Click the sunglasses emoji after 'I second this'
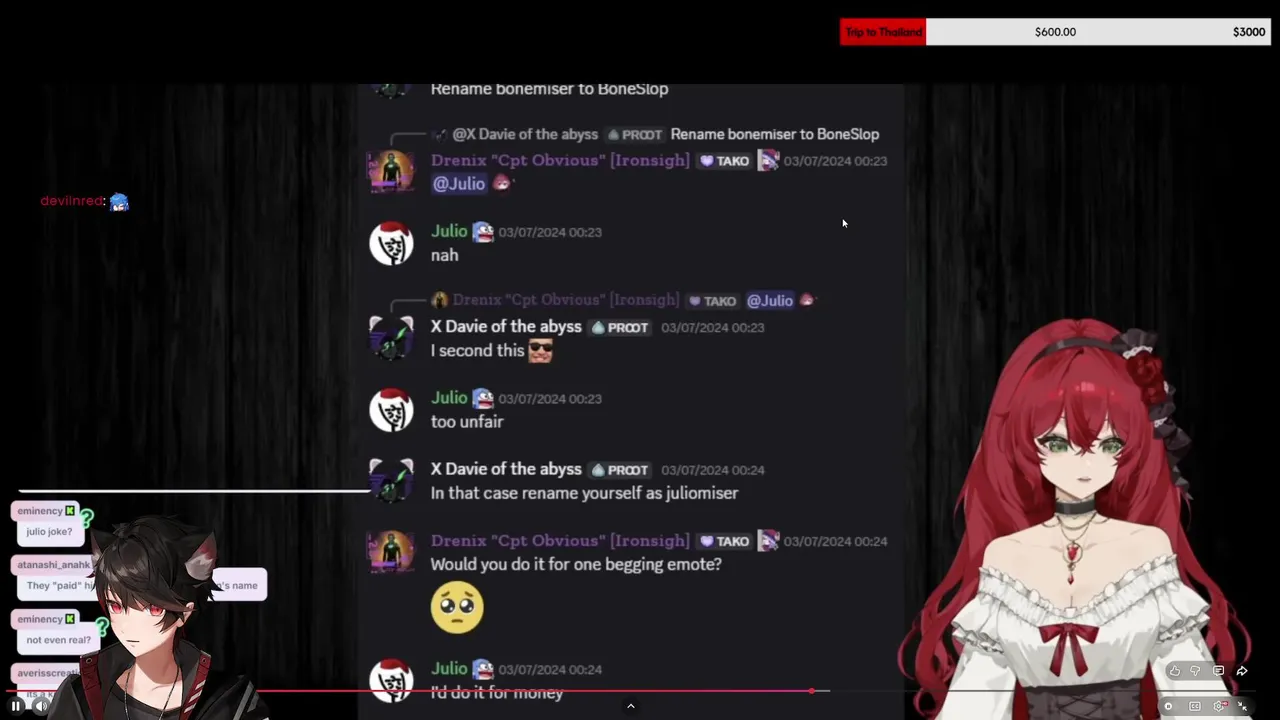The image size is (1280, 720). [x=540, y=351]
